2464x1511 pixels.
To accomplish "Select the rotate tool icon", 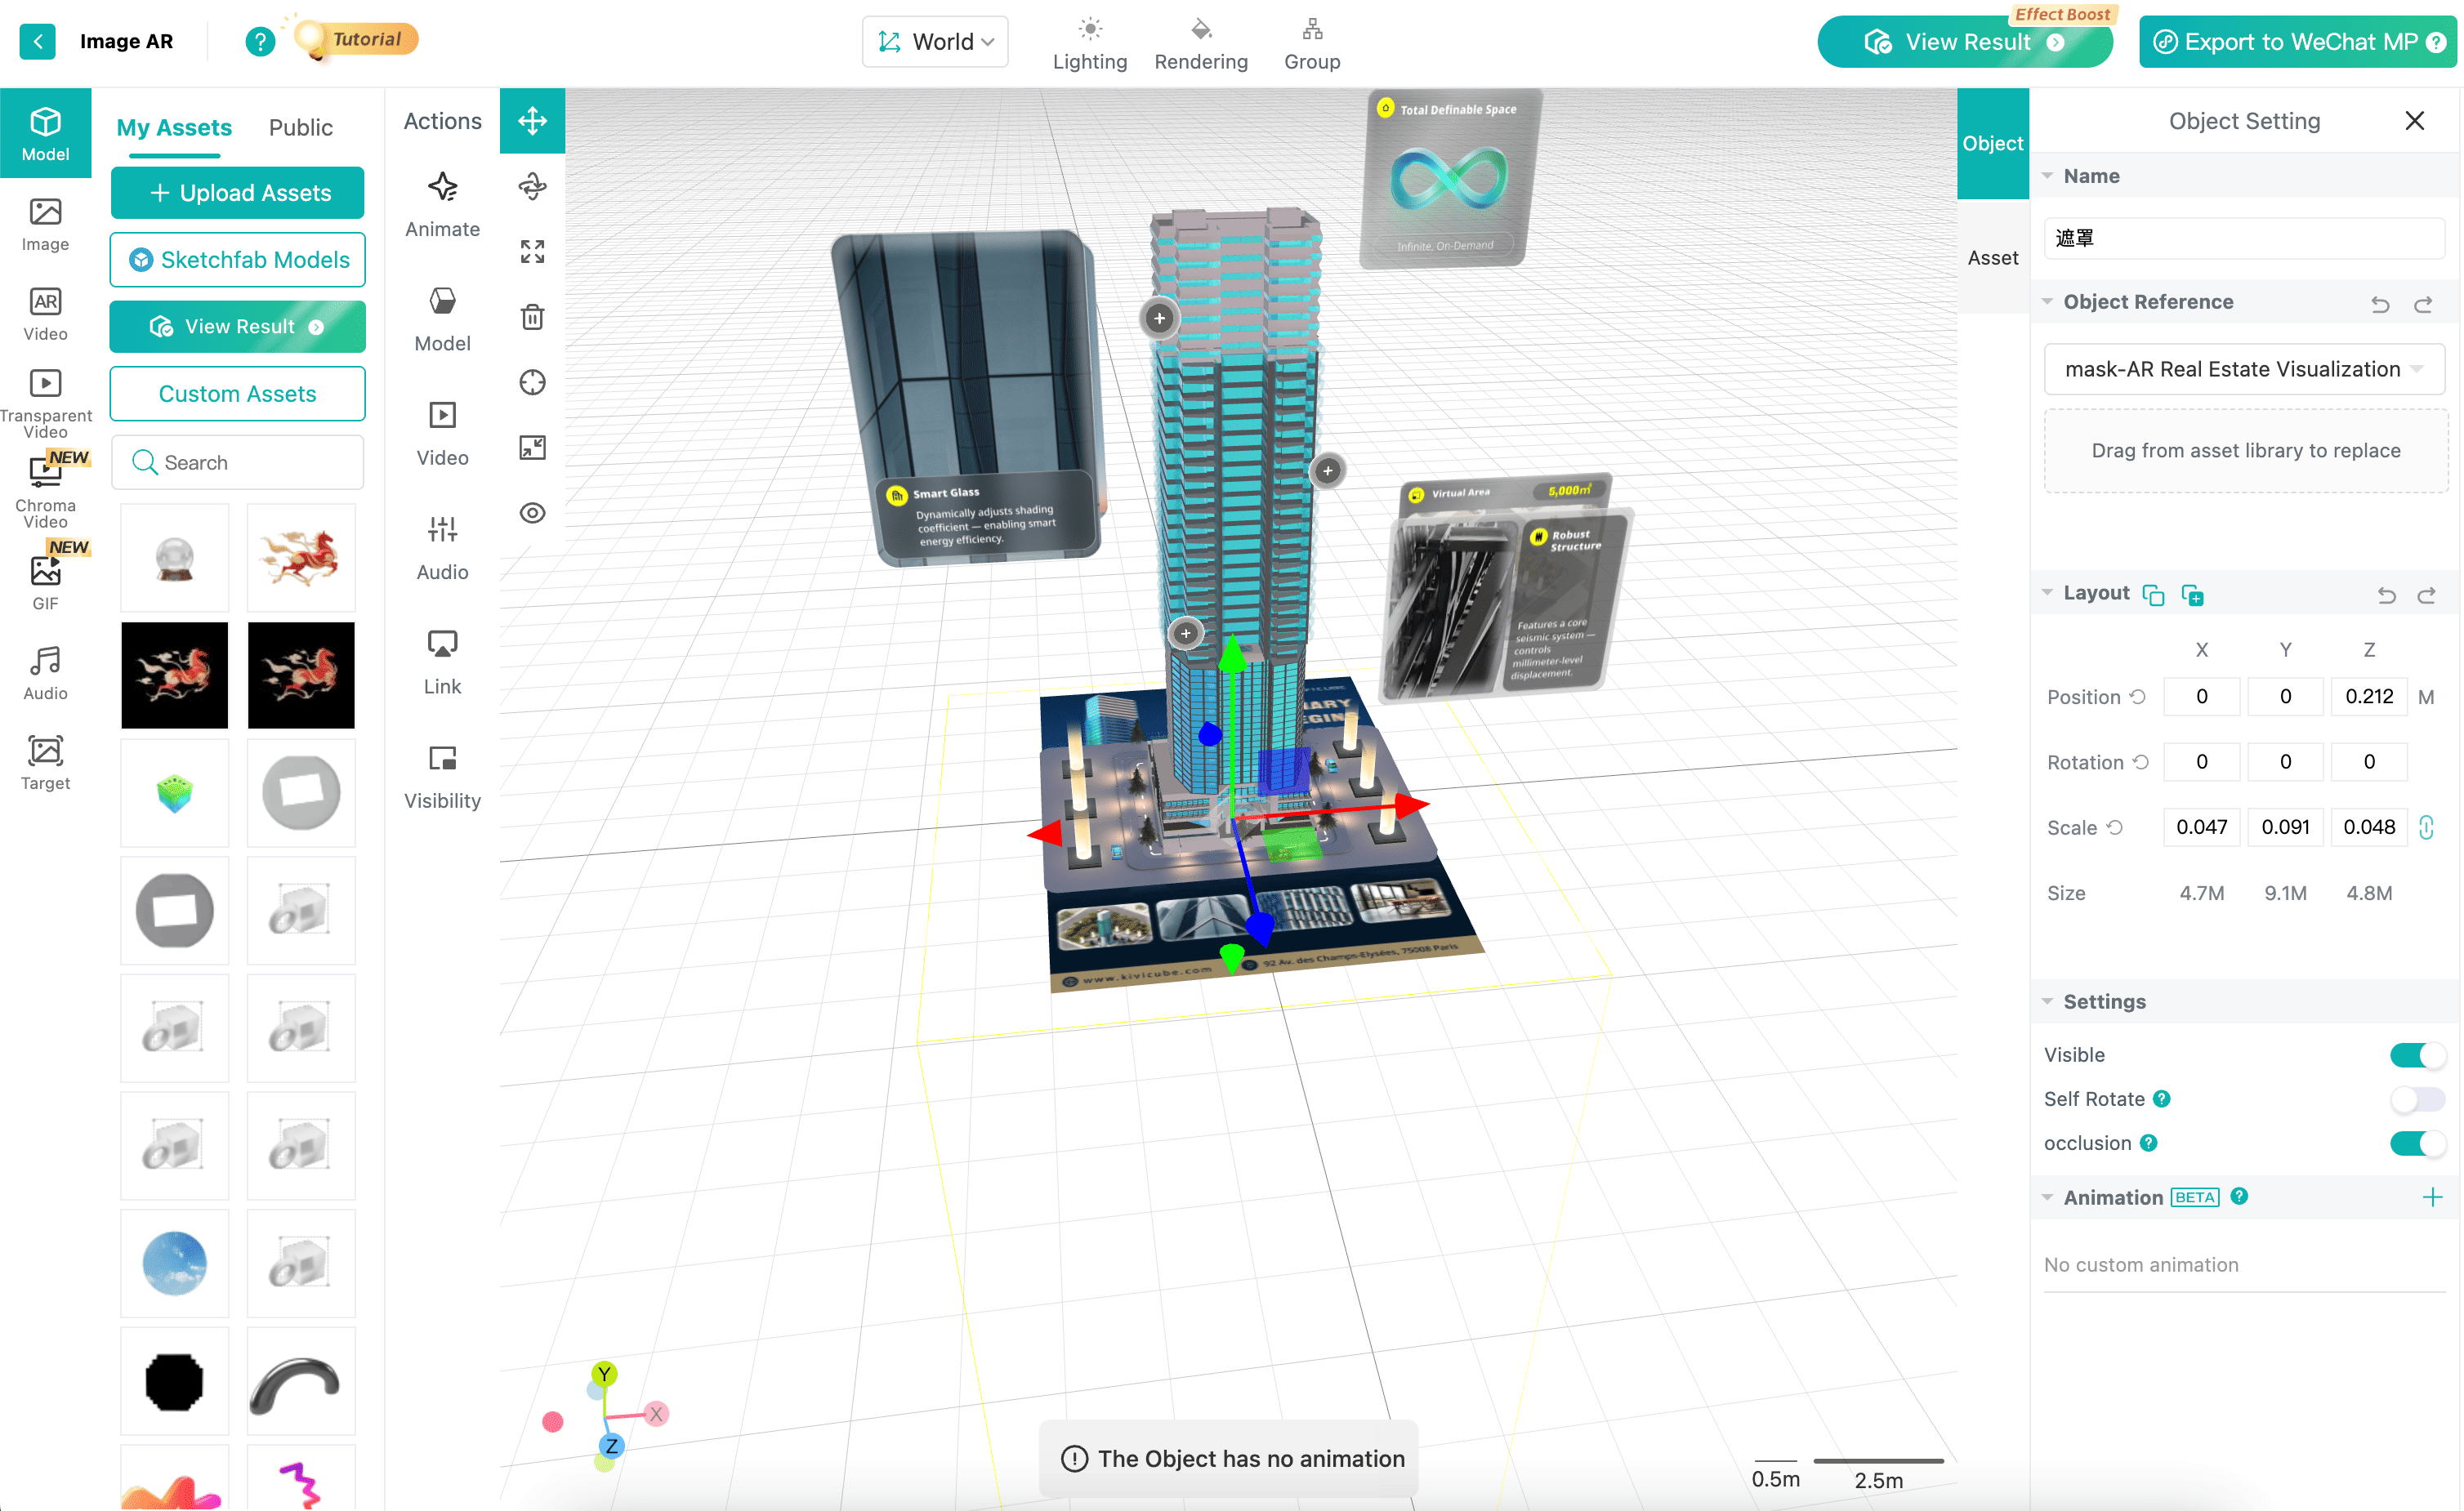I will 532,186.
